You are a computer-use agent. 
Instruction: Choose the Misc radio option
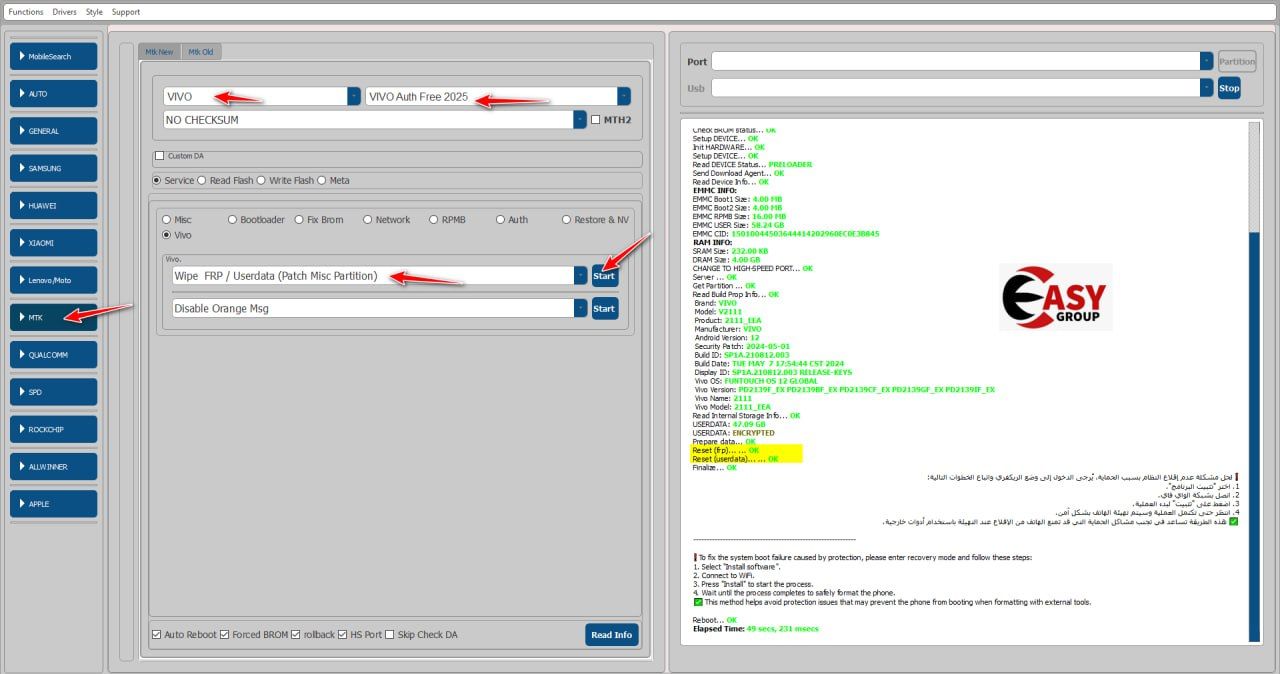click(167, 220)
